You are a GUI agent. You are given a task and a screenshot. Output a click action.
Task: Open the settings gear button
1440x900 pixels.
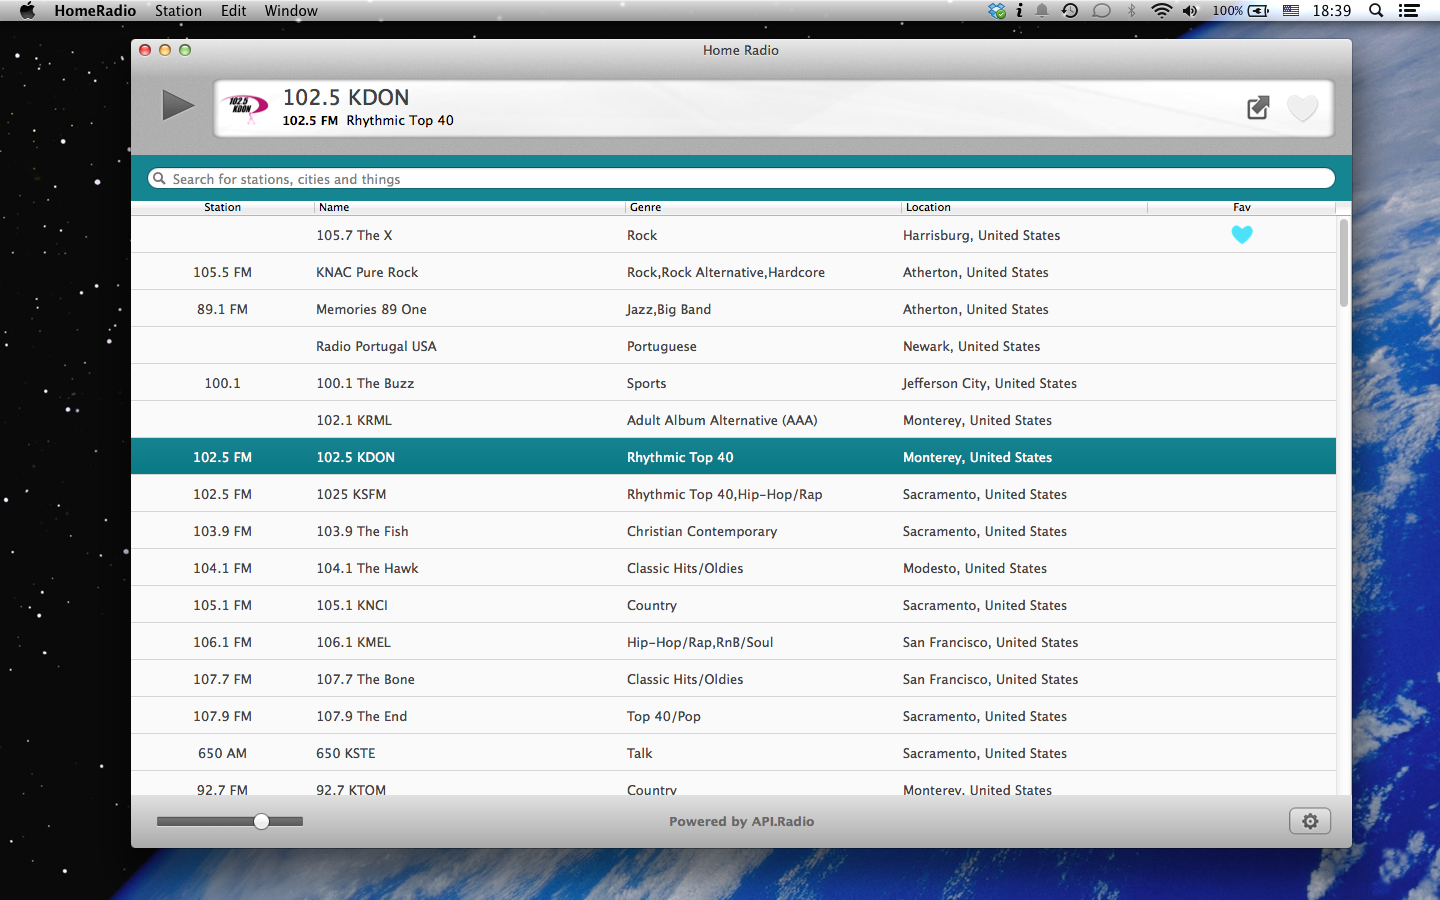click(1310, 821)
